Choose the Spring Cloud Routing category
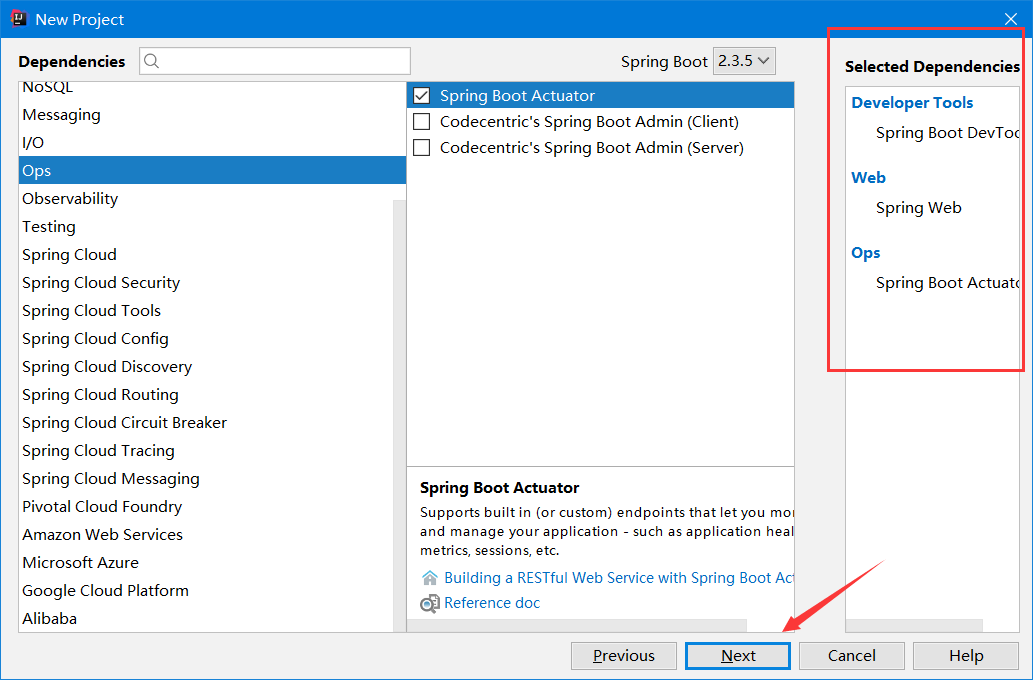Image resolution: width=1033 pixels, height=680 pixels. pos(206,395)
